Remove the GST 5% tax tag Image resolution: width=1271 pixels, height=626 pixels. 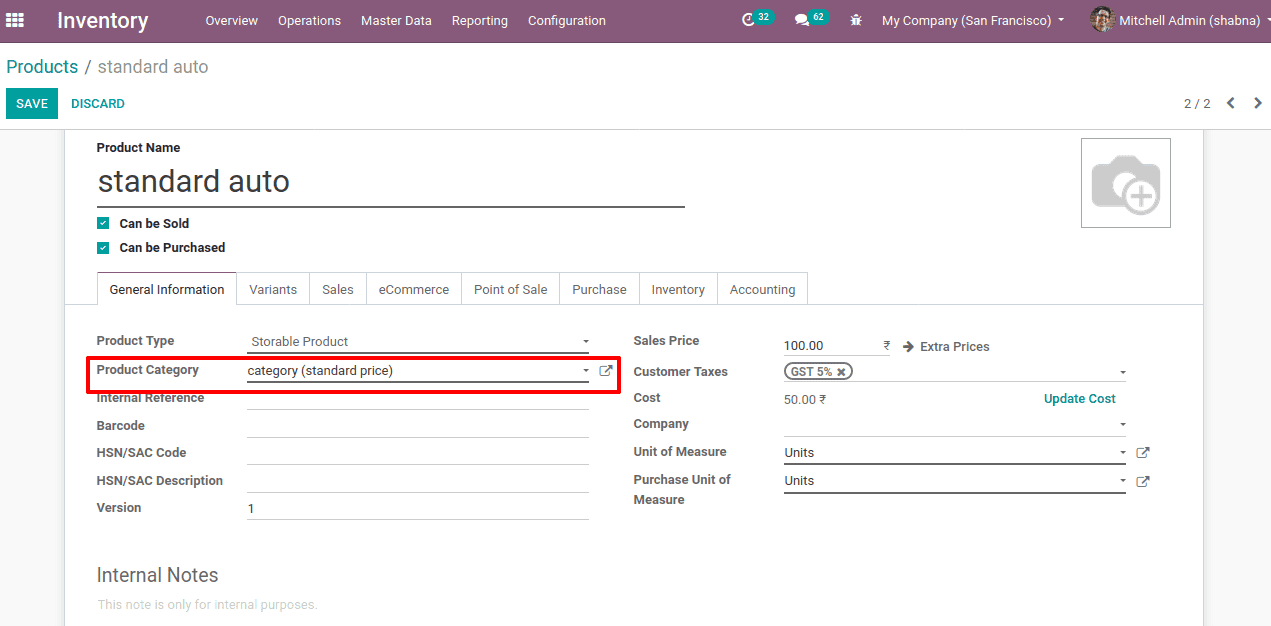[842, 372]
